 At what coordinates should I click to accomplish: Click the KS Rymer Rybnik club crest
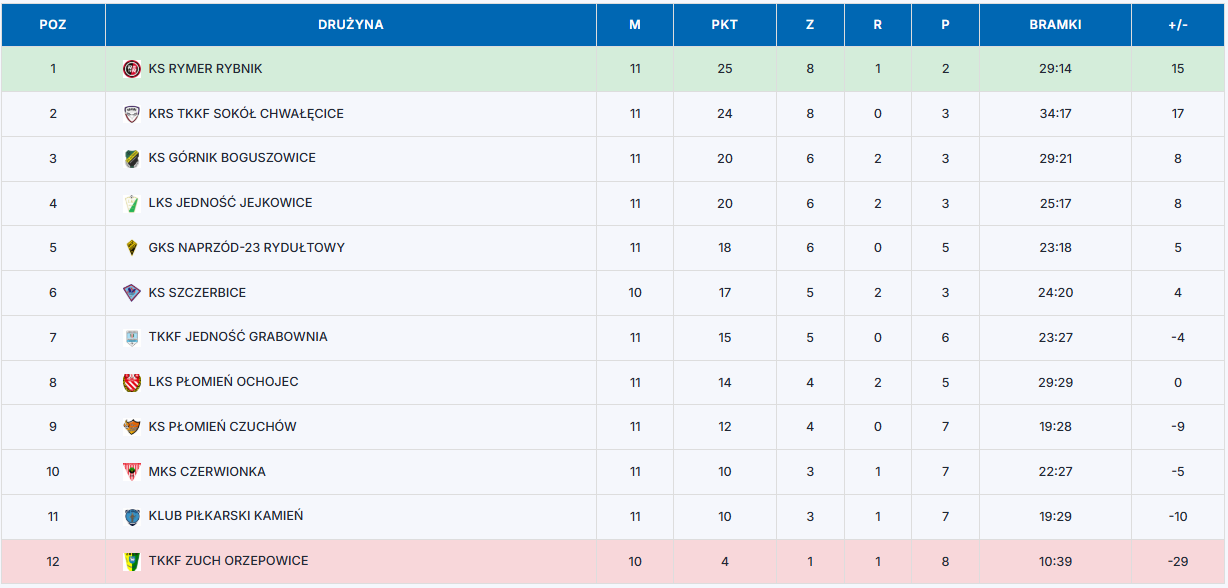tap(131, 69)
